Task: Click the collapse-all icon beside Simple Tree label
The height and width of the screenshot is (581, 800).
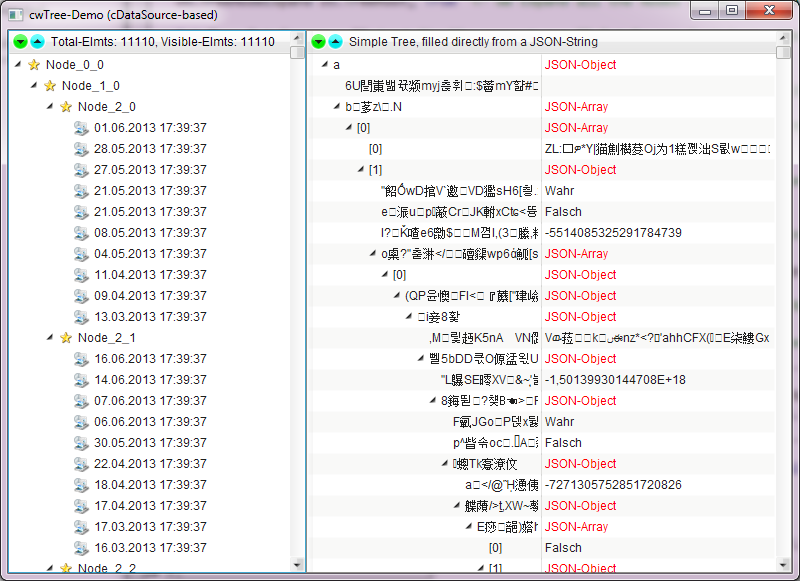Action: [334, 42]
